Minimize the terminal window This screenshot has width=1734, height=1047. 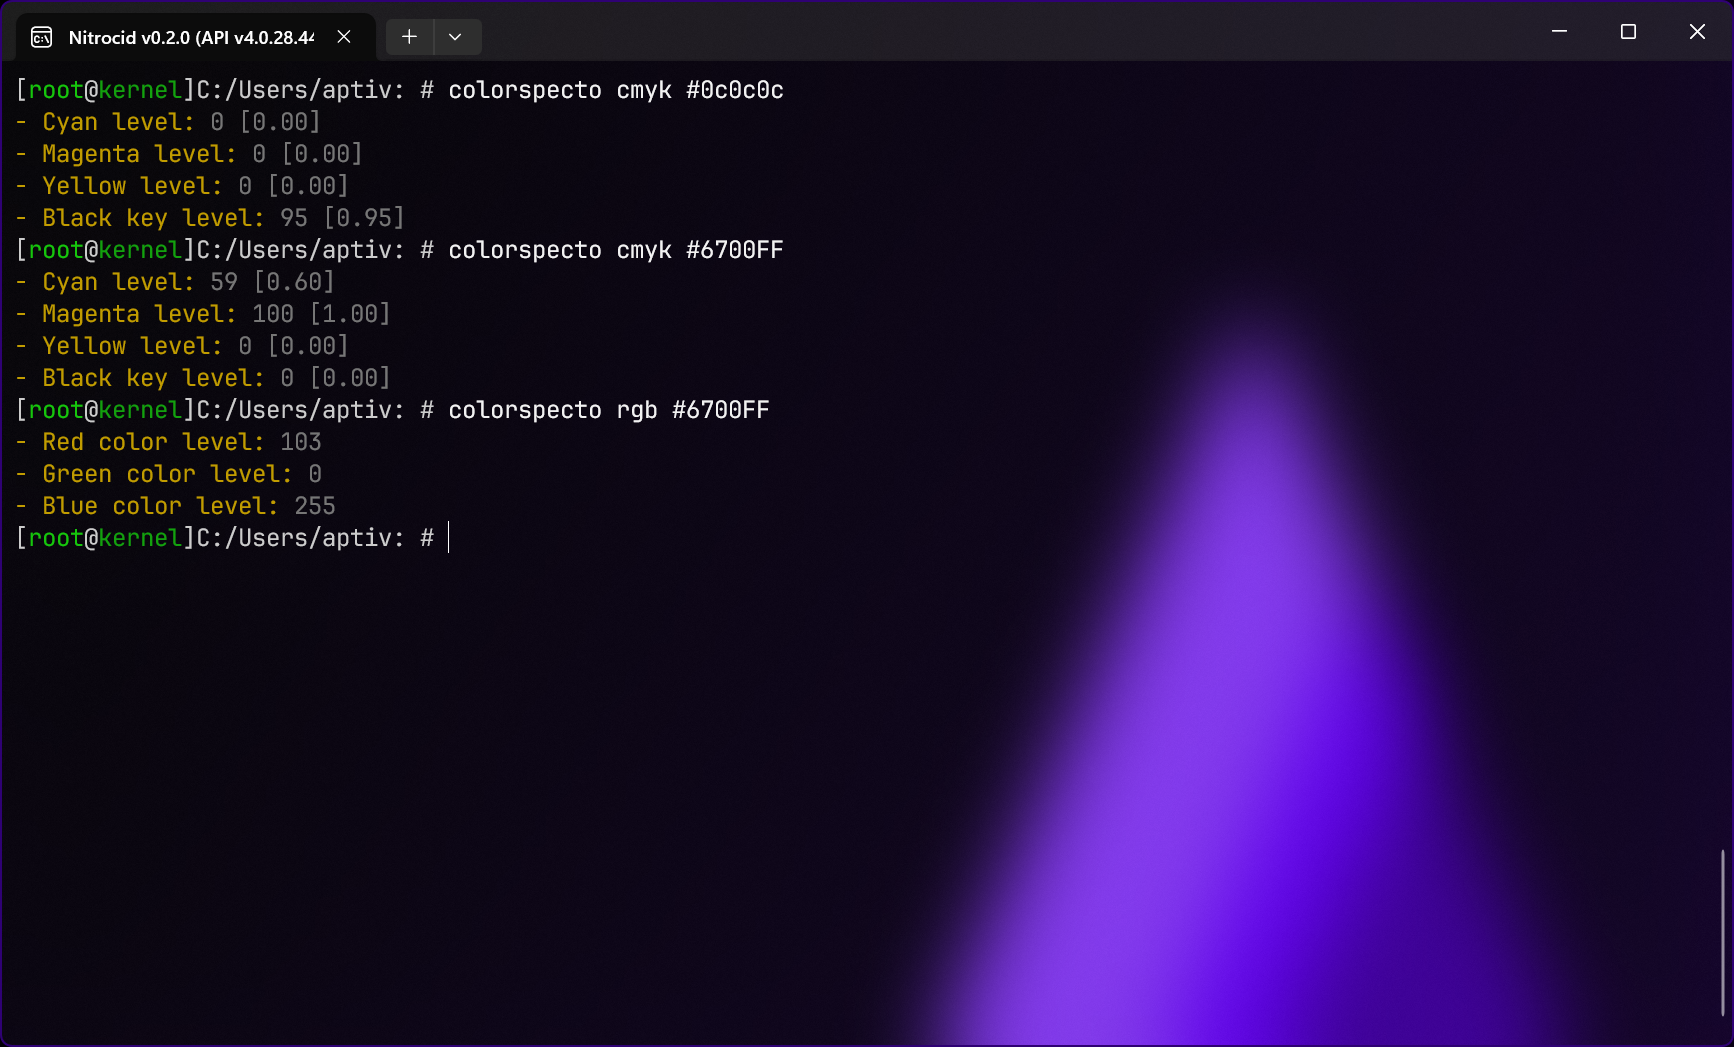(1559, 32)
